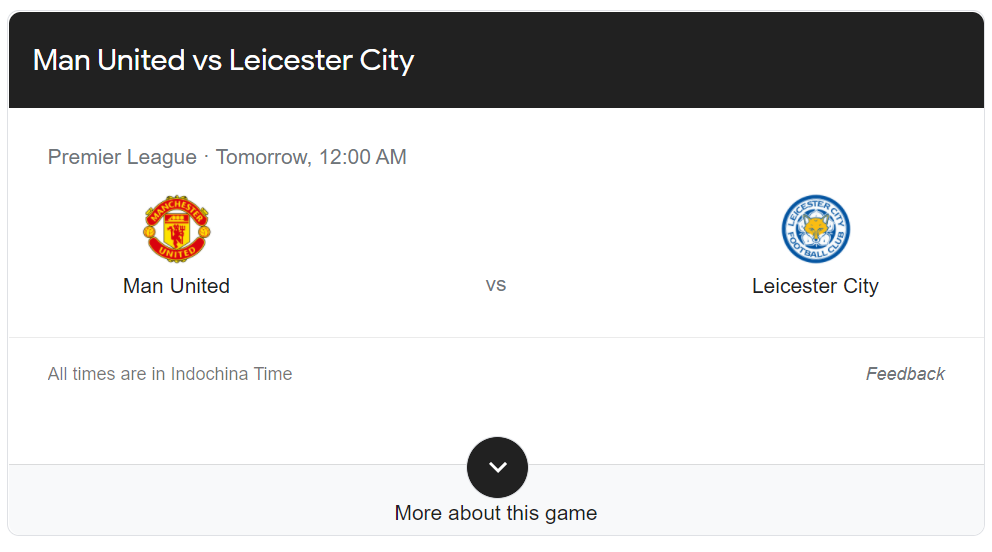Image resolution: width=992 pixels, height=552 pixels.
Task: Select the Man United team name
Action: point(177,286)
